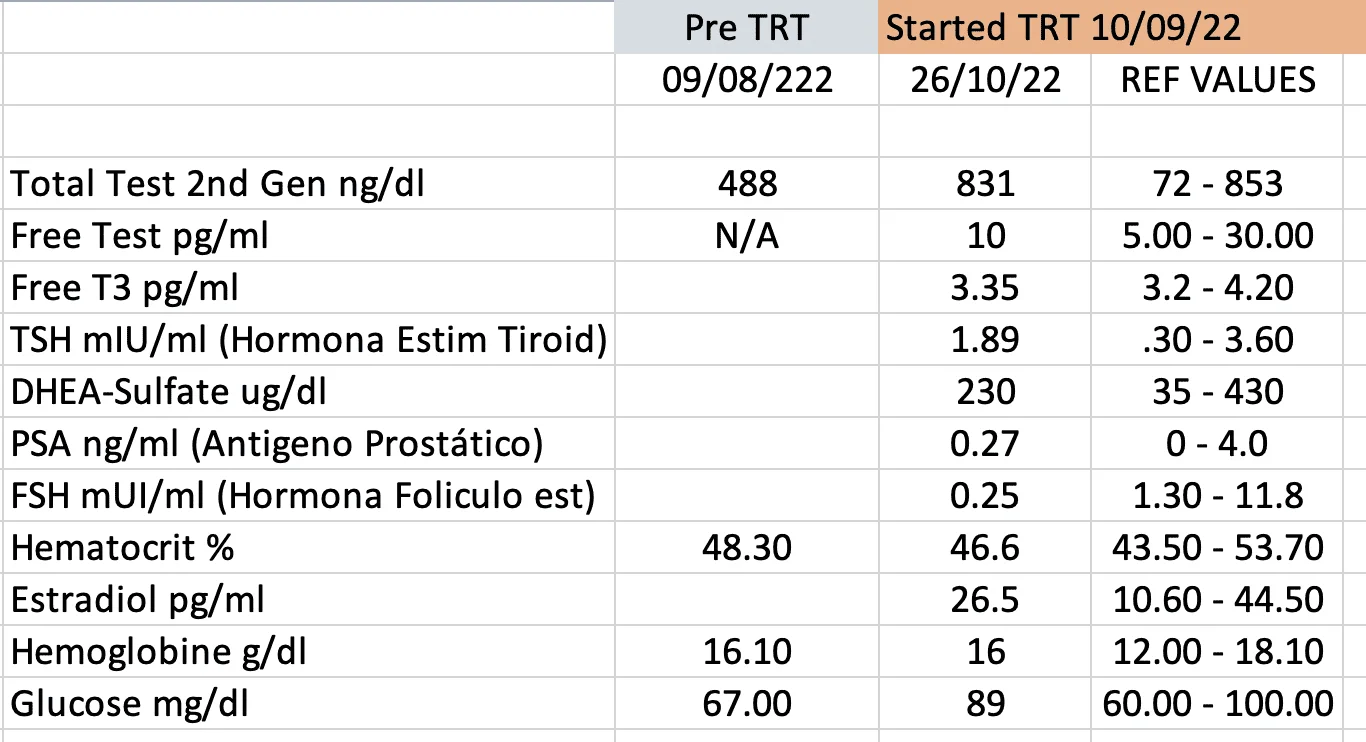
Task: Click the Started TRT 10/09/22 header cell
Action: 1063,27
